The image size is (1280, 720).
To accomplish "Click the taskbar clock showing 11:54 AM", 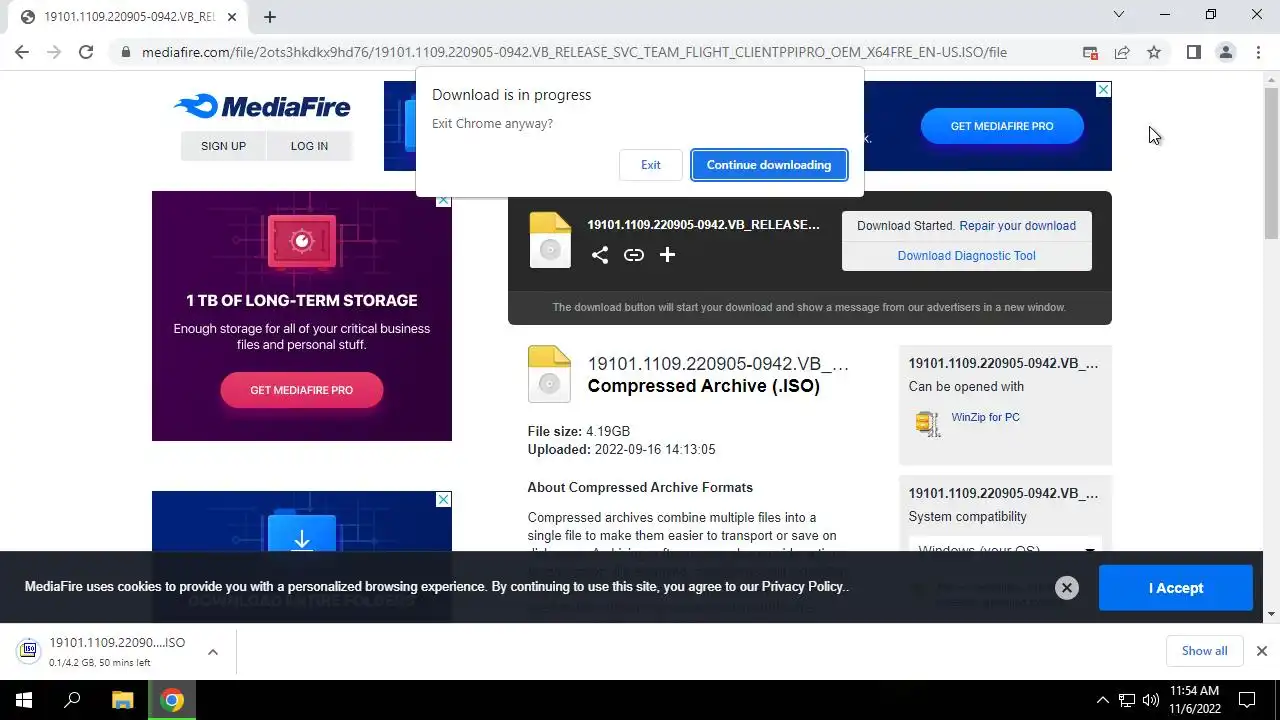I will pos(1195,700).
